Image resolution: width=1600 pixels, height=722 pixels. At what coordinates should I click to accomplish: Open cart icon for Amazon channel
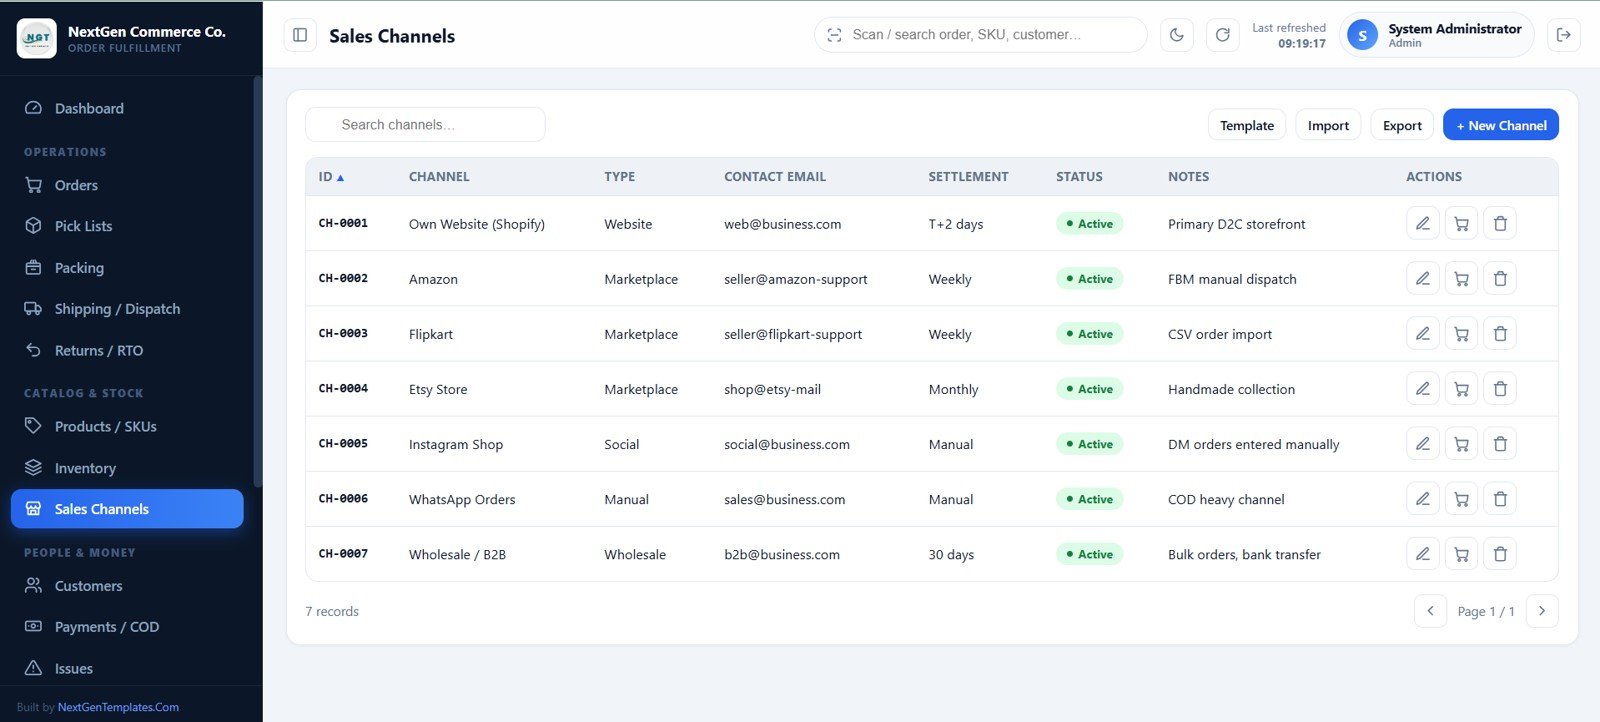coord(1461,278)
